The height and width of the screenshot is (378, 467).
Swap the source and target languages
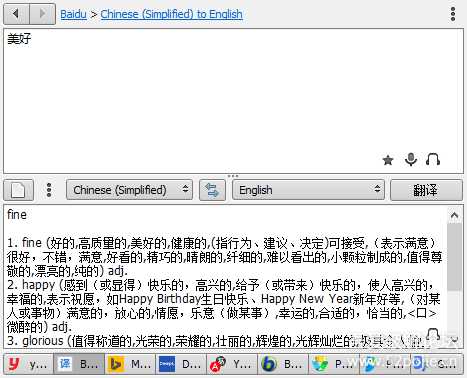pyautogui.click(x=212, y=190)
